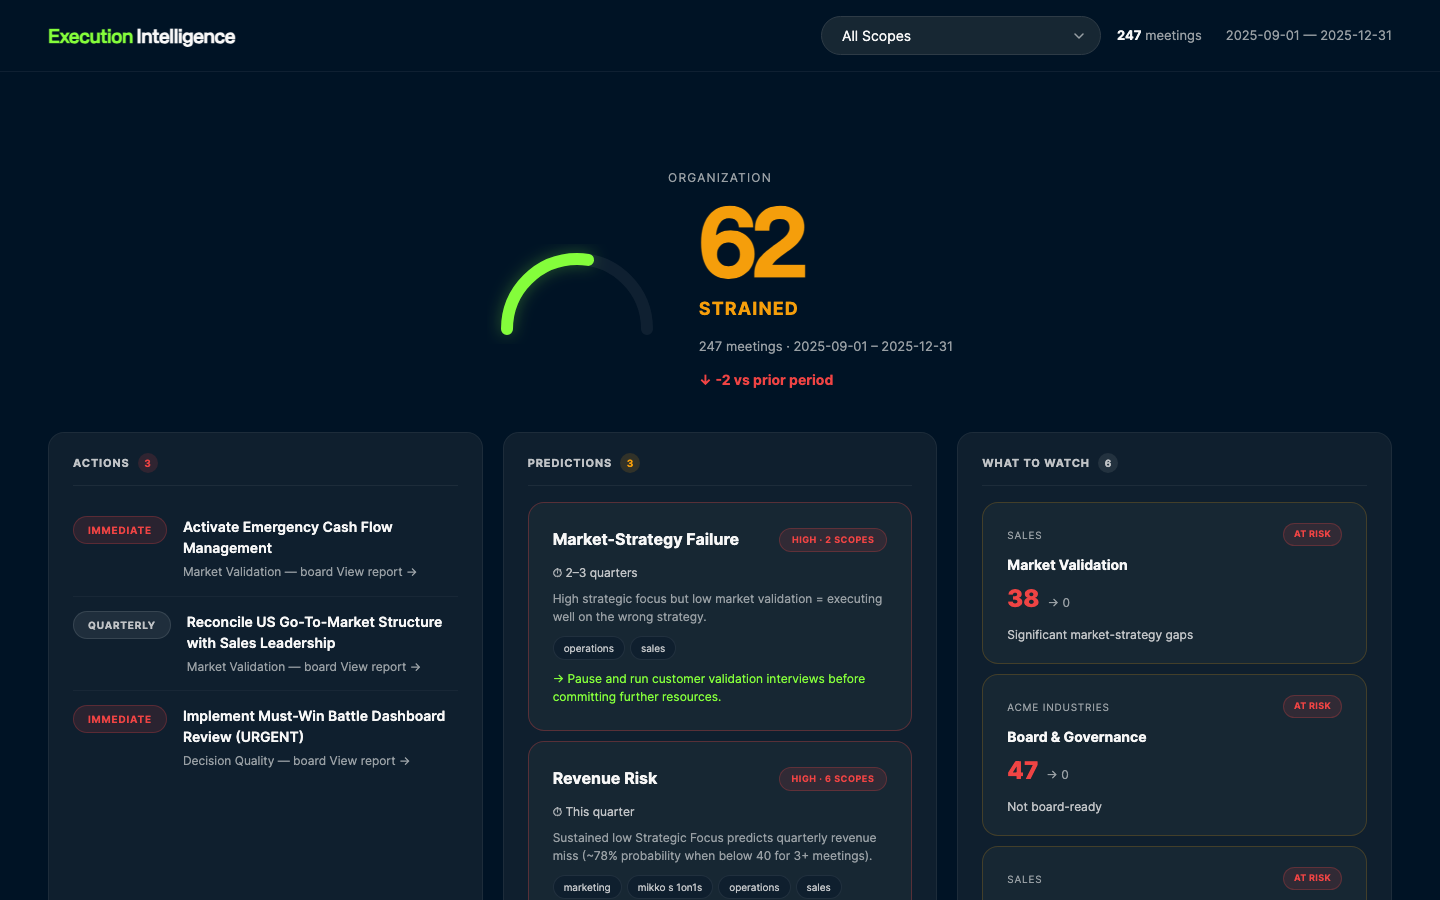The image size is (1440, 900).
Task: Toggle the "mikko s 1on1s" tag on Revenue Risk
Action: tap(669, 887)
